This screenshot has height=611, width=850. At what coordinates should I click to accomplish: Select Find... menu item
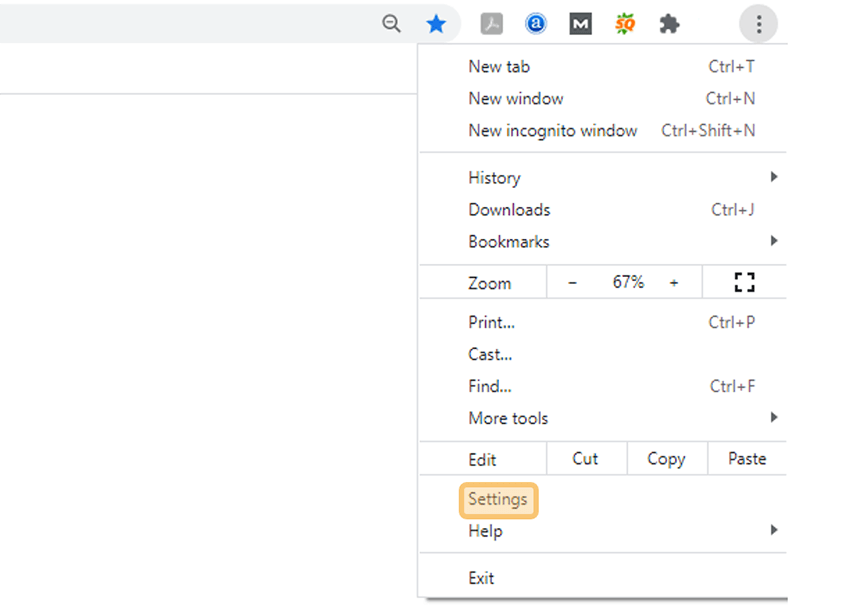click(x=603, y=386)
